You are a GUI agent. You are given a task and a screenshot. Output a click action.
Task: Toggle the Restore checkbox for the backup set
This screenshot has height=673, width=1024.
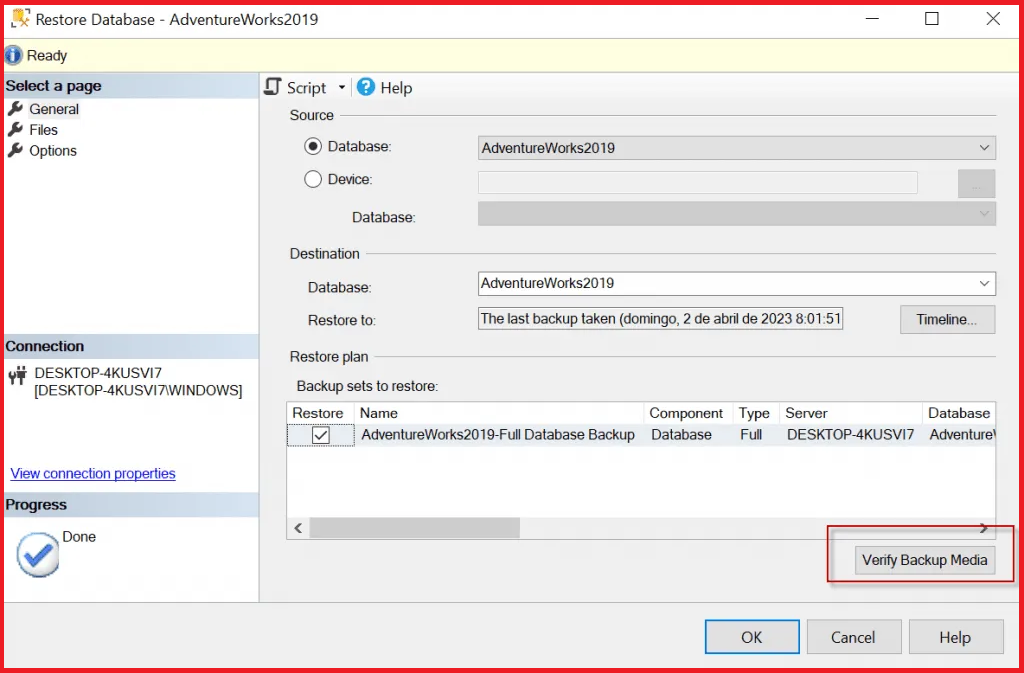(x=321, y=435)
